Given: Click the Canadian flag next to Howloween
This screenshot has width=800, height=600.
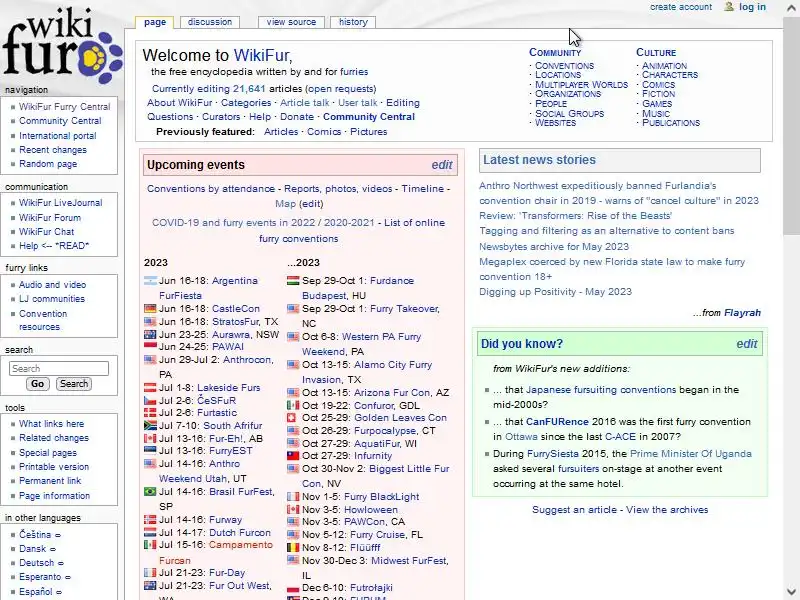Looking at the screenshot, I should [x=293, y=509].
